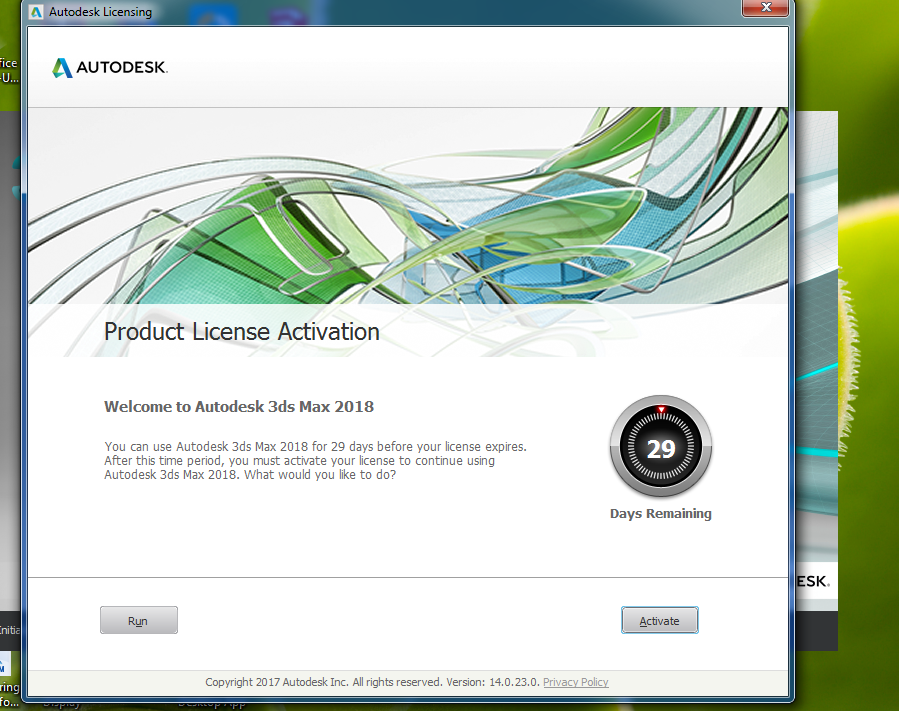Image resolution: width=899 pixels, height=711 pixels.
Task: Click the Office shortcut icon on the desktop
Action: pos(8,70)
